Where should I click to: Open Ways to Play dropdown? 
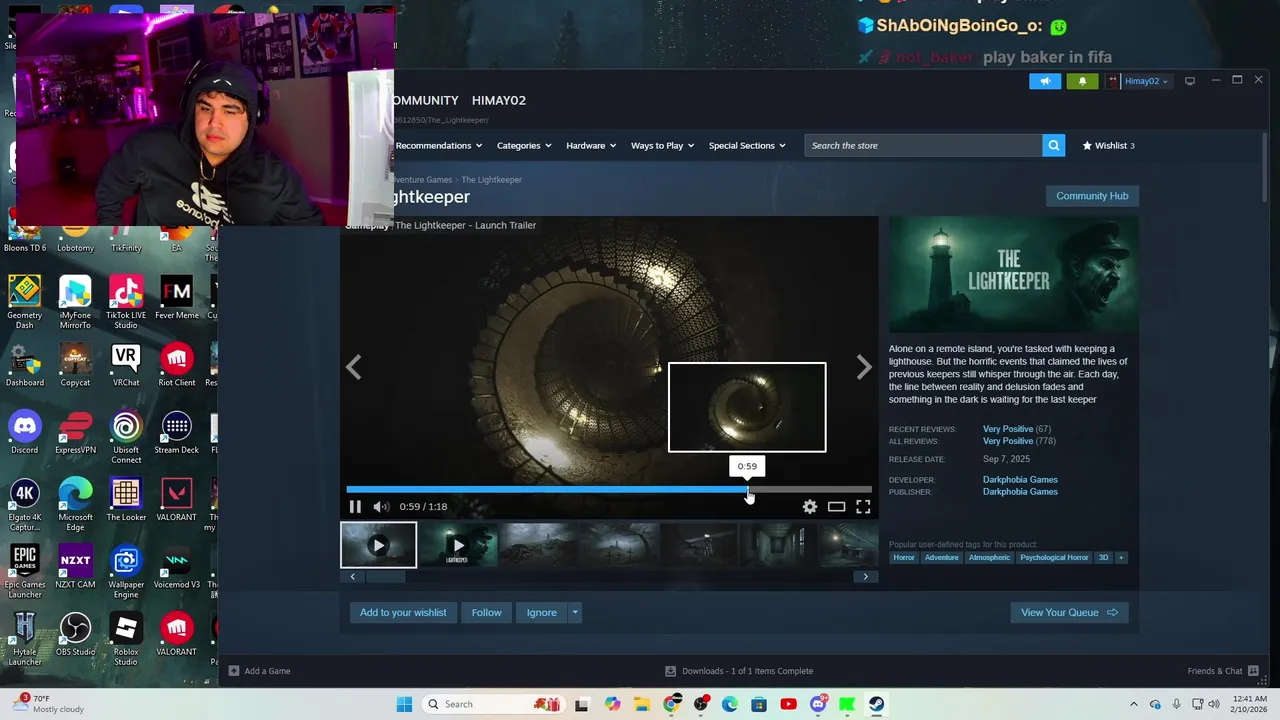(663, 146)
